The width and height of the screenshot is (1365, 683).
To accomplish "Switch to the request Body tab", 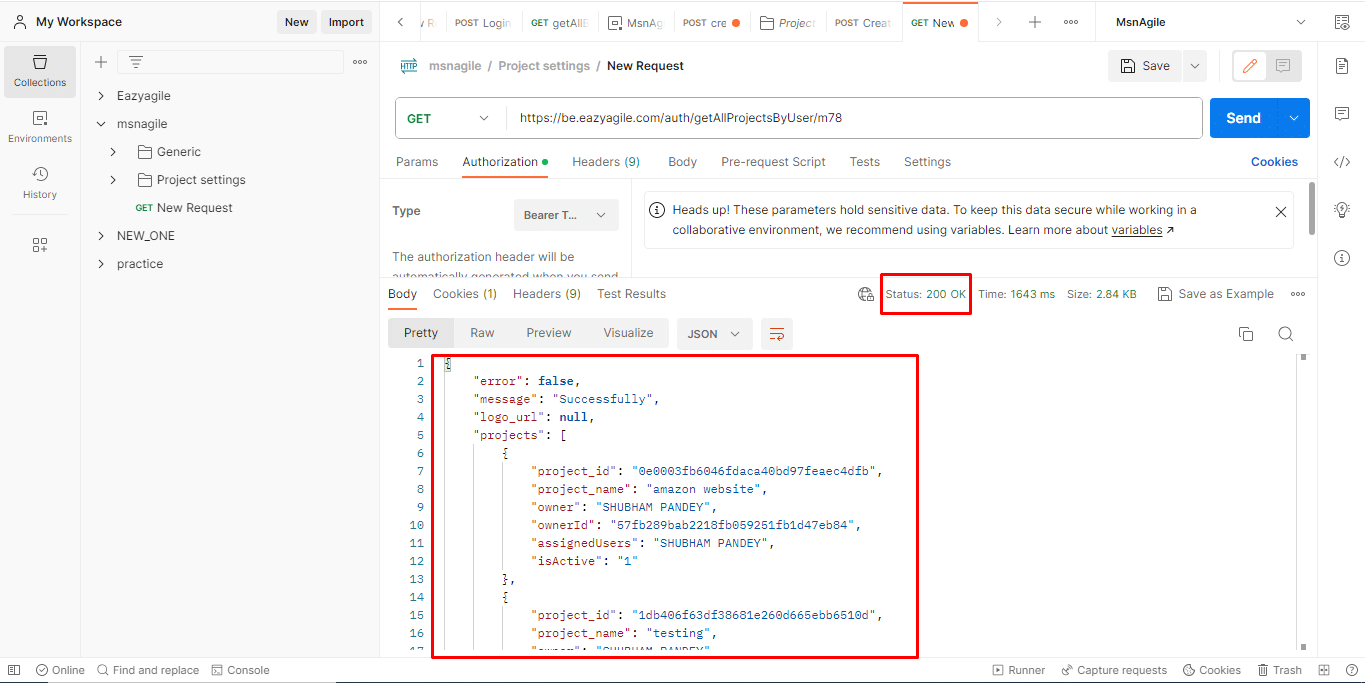I will coord(682,162).
